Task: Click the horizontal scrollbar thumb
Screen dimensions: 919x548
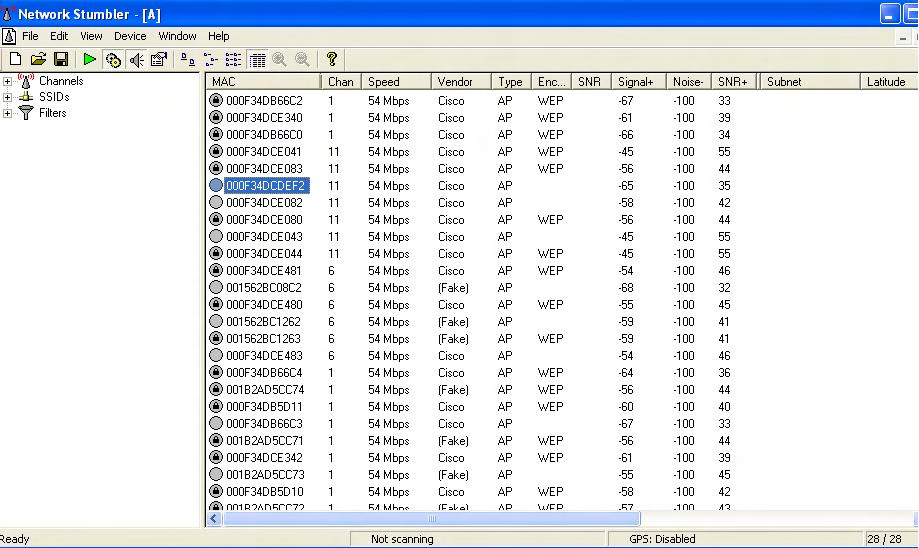Action: point(431,519)
